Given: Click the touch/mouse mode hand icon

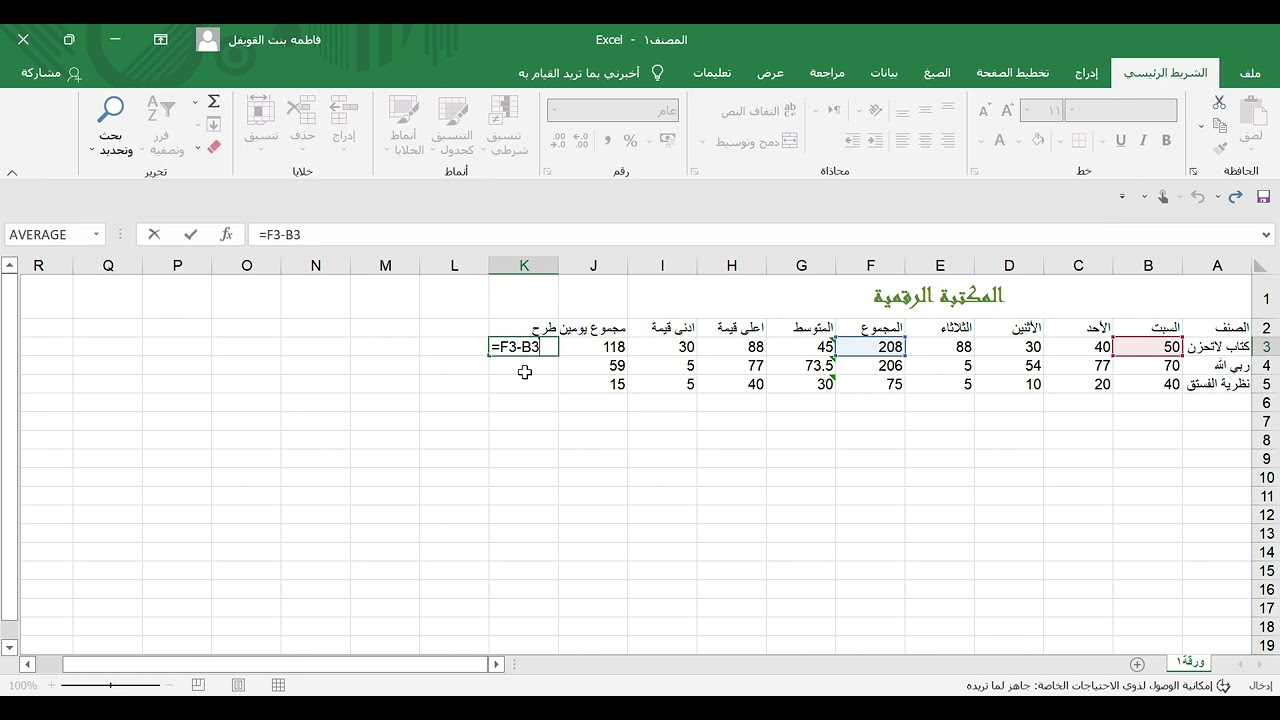Looking at the screenshot, I should 1163,197.
